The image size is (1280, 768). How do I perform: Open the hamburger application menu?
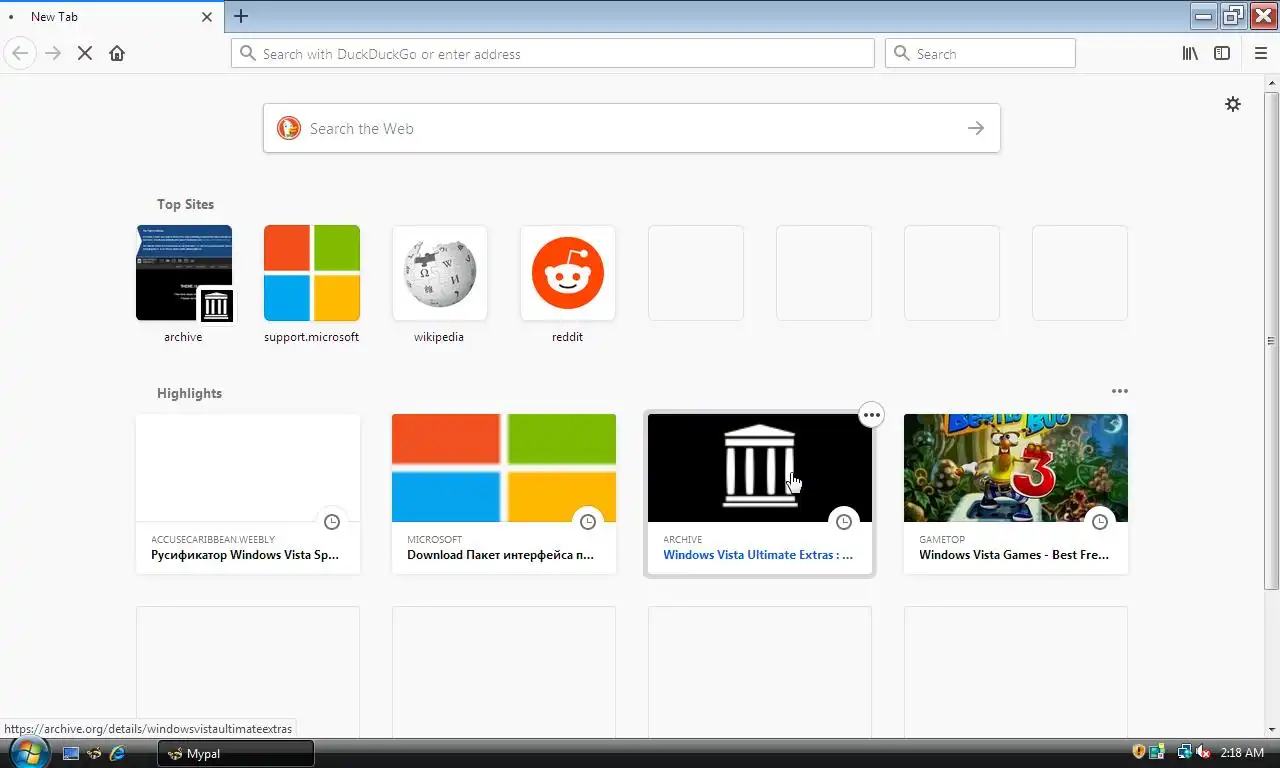1260,54
